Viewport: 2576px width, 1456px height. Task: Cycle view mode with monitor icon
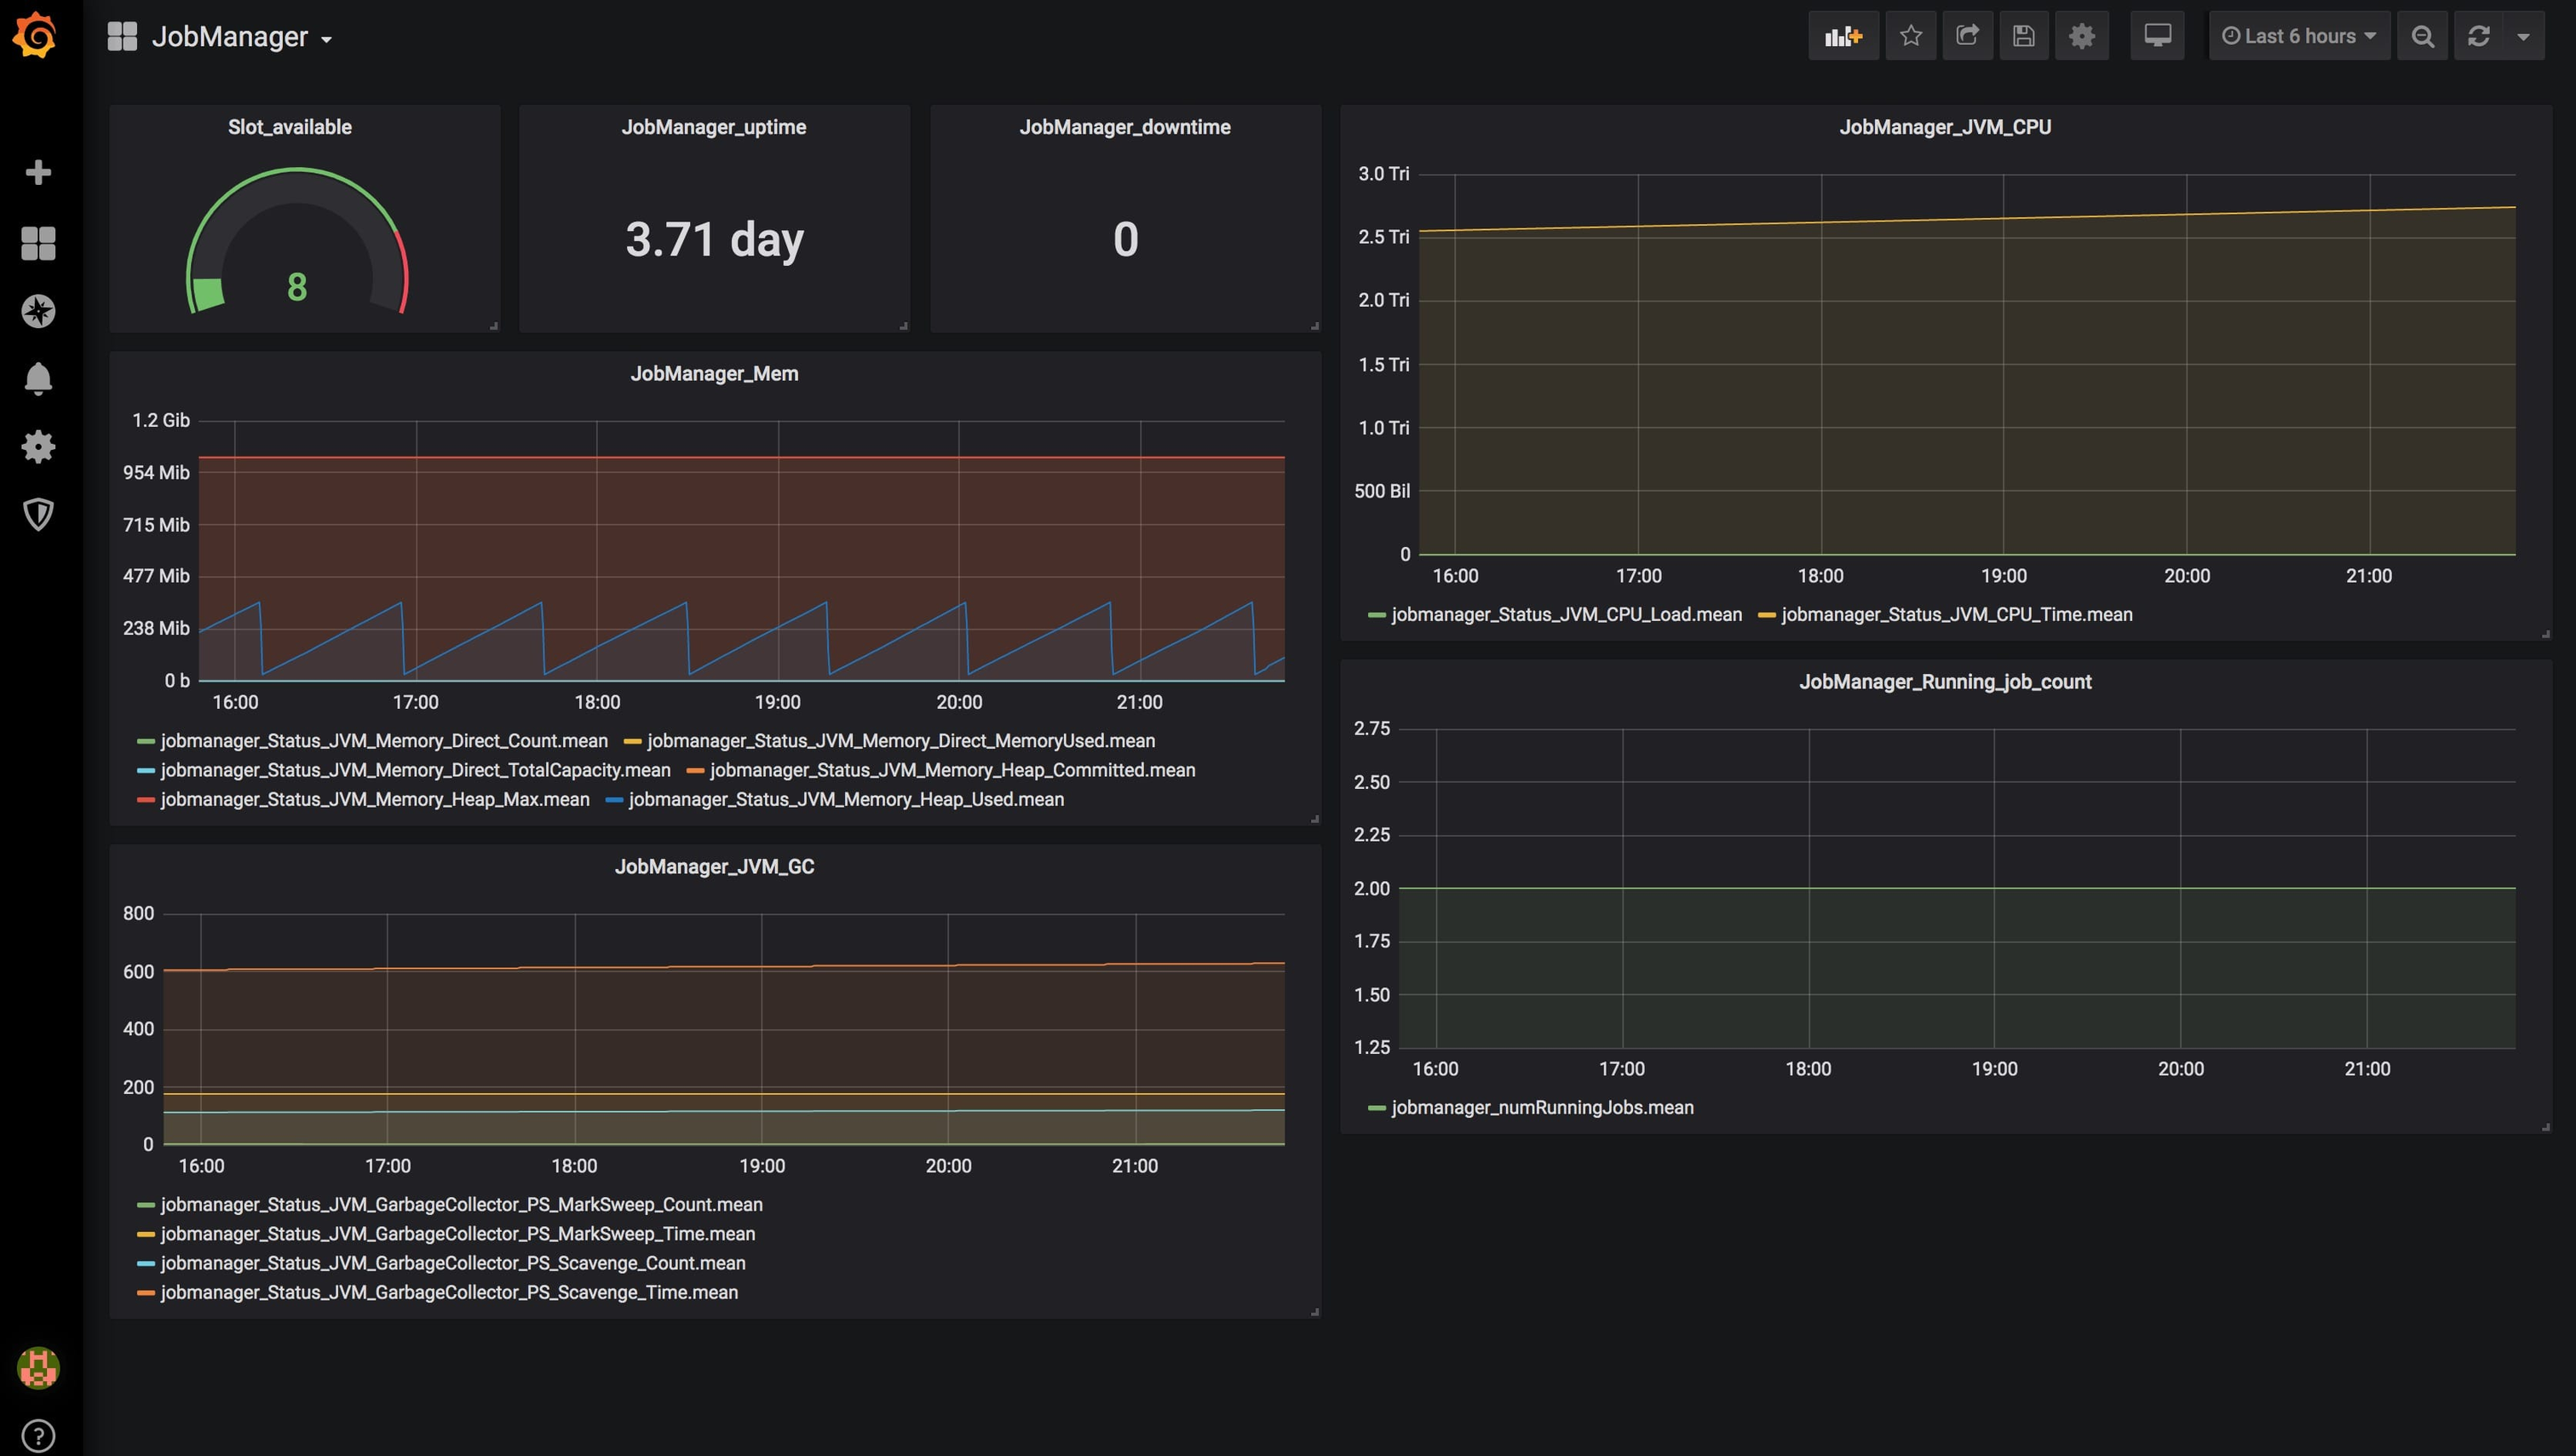[2157, 36]
